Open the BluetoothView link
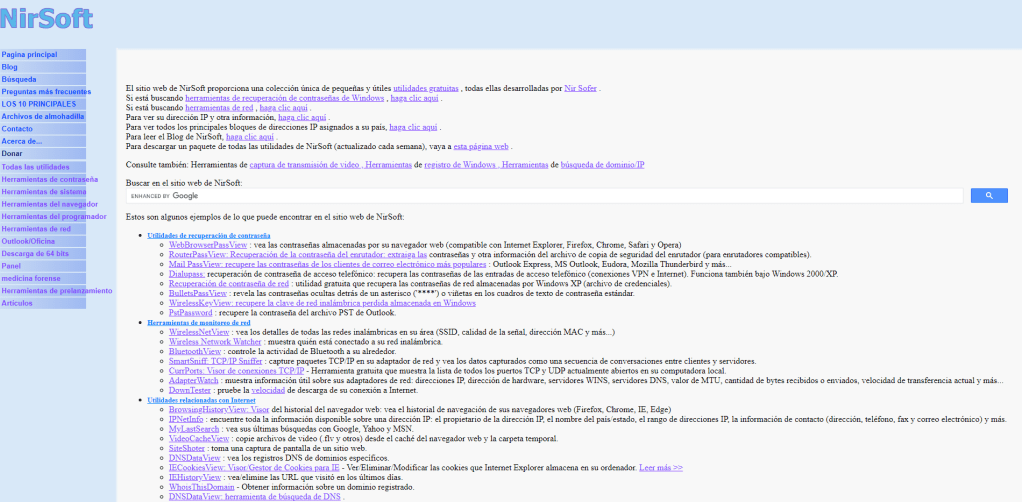Viewport: 1022px width, 502px height. [195, 351]
